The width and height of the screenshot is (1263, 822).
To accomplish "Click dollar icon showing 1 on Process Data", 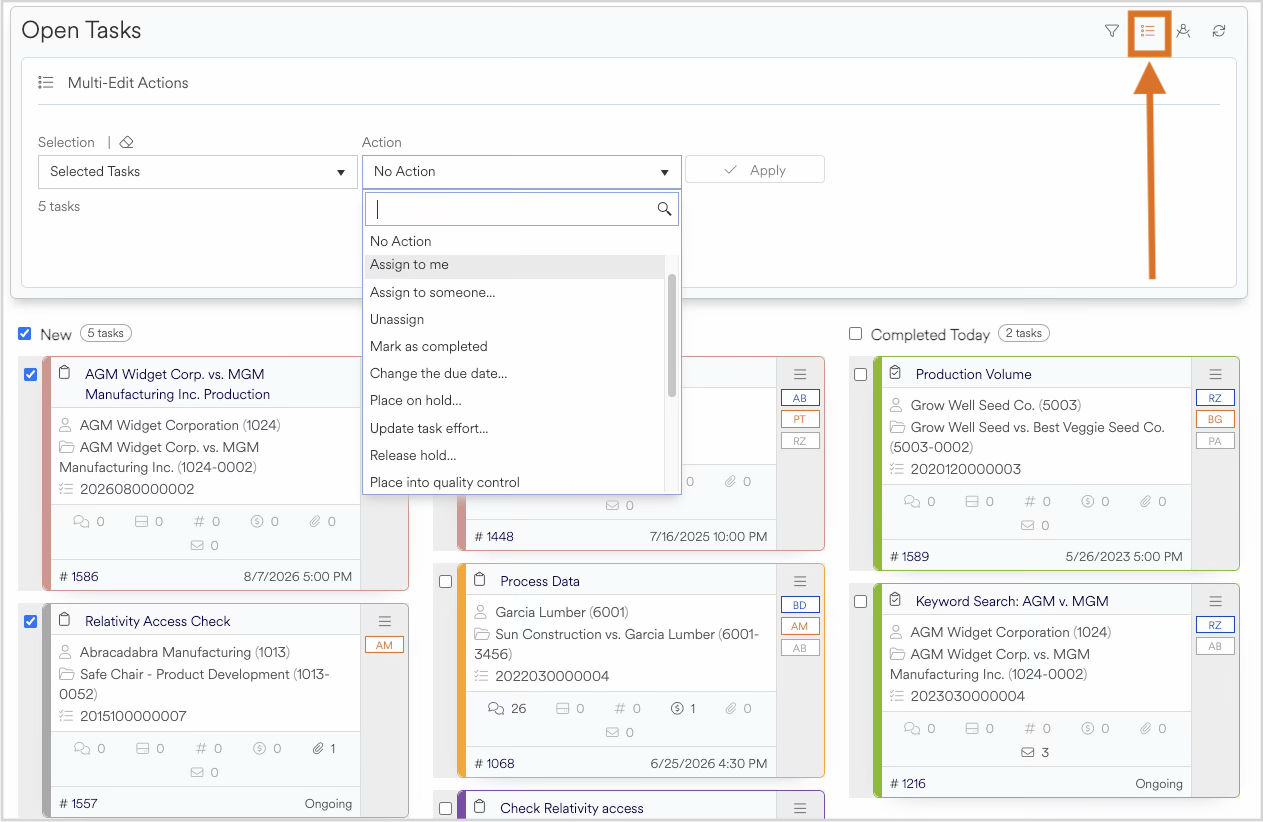I will pos(678,709).
